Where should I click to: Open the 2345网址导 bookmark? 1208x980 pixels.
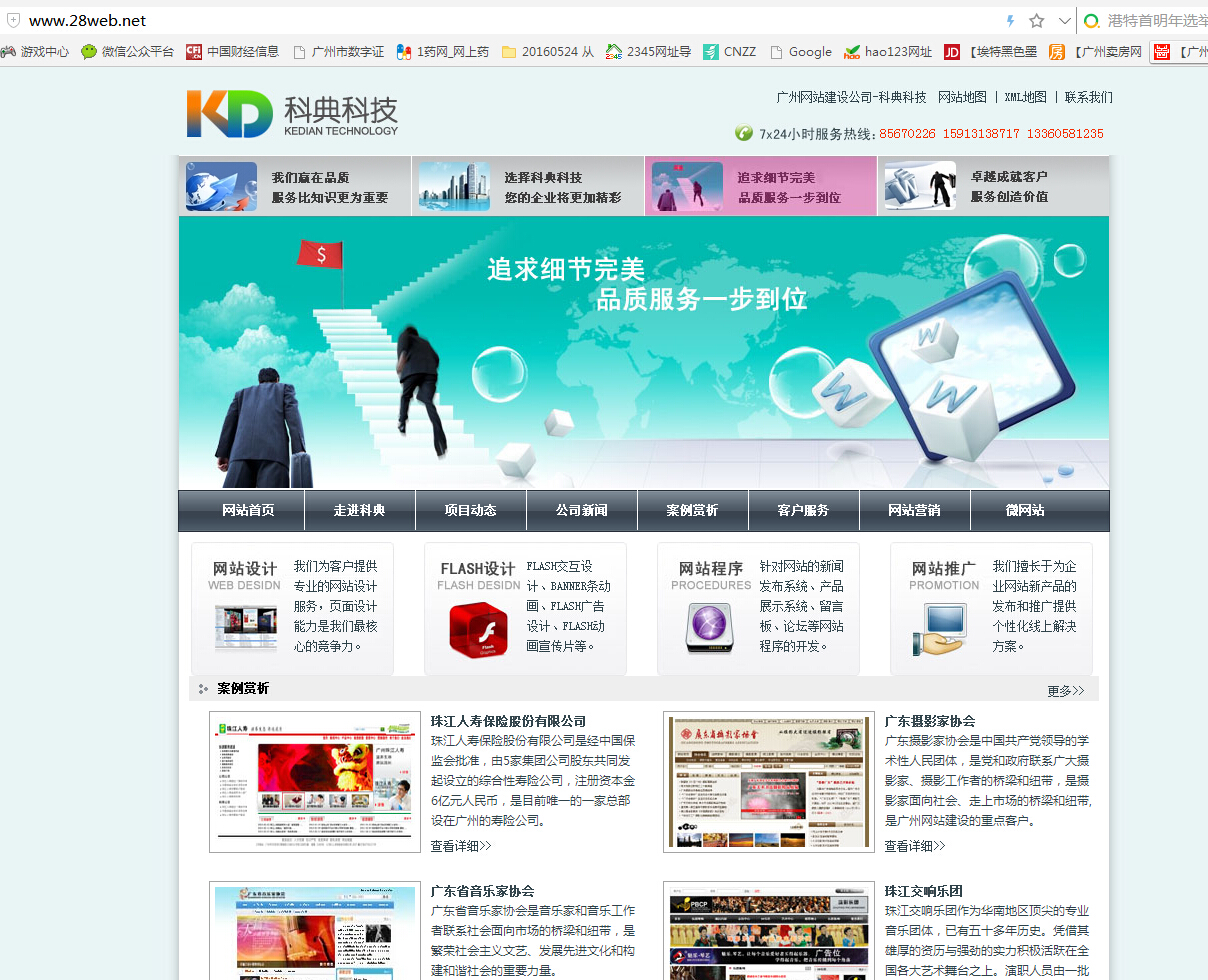pyautogui.click(x=649, y=52)
